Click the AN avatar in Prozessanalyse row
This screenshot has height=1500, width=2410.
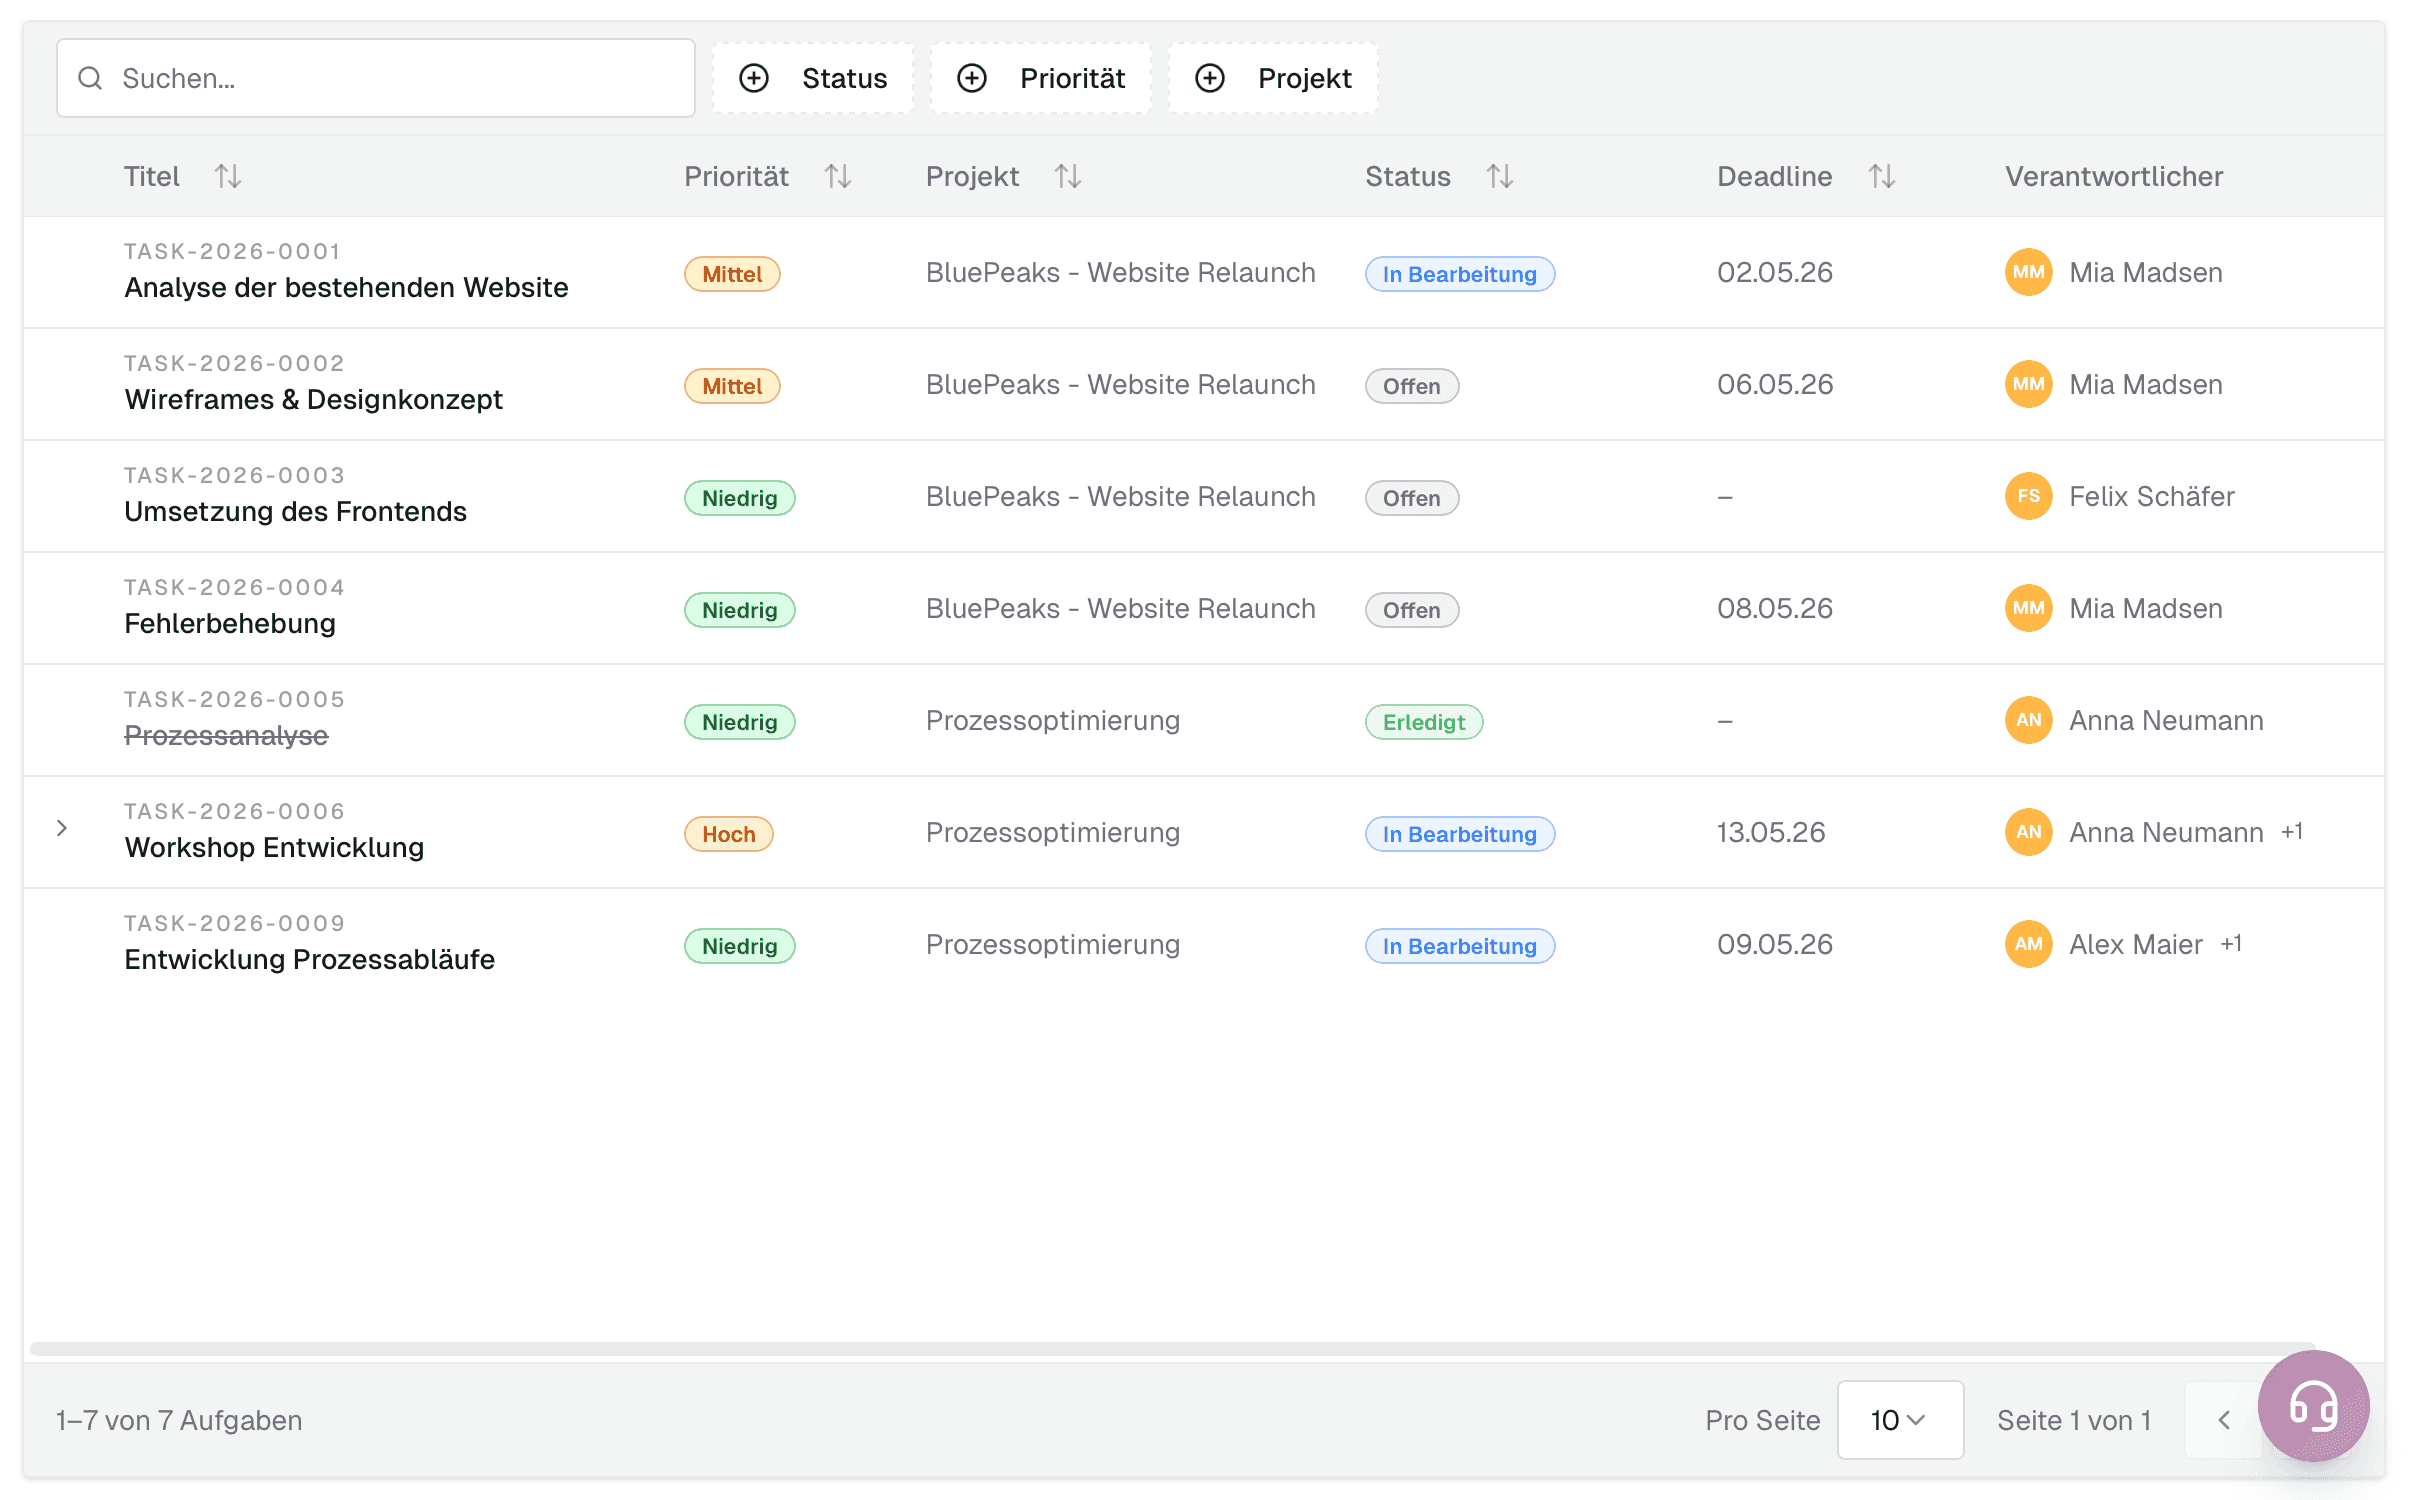[x=2028, y=720]
